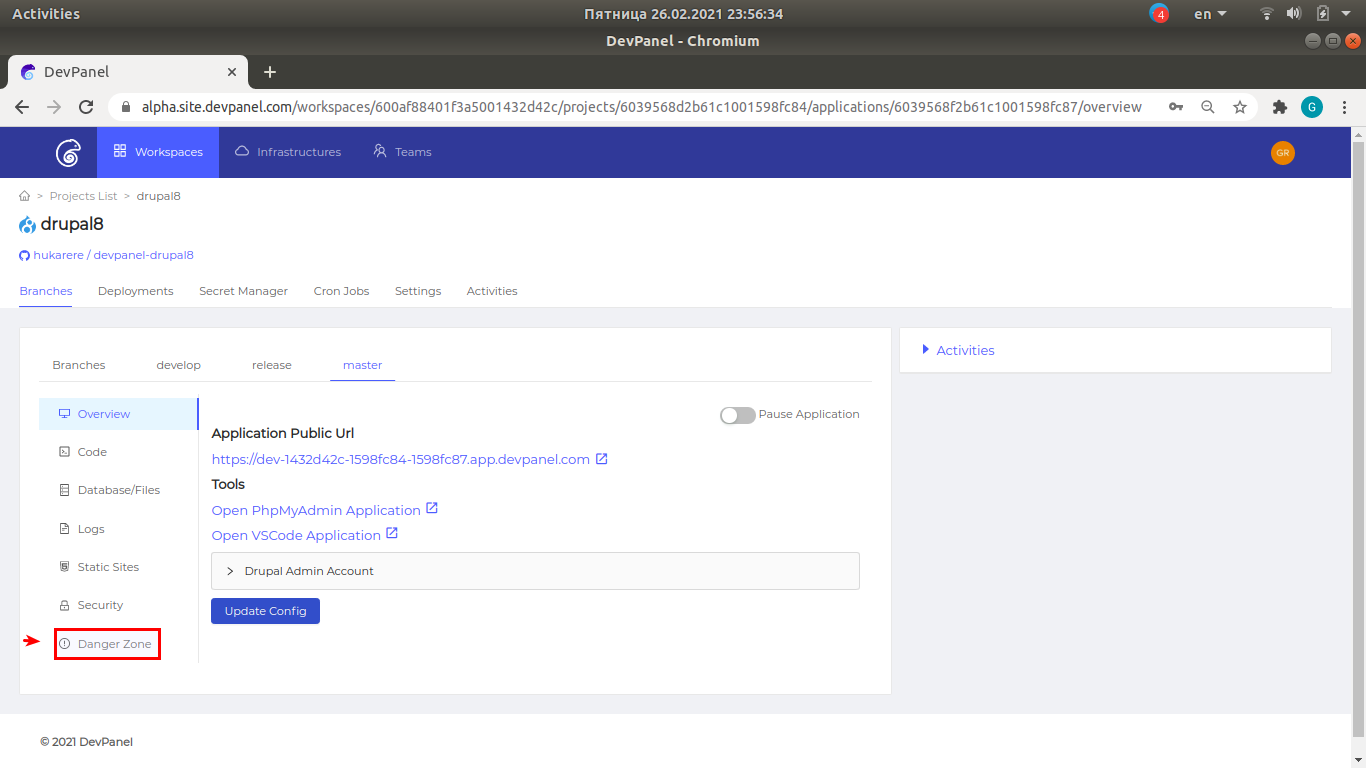Click the Update Config button

[x=265, y=611]
